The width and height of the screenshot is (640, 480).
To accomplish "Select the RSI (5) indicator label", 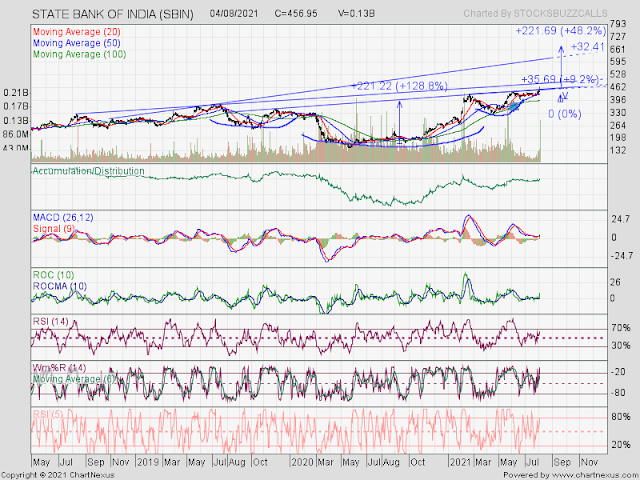I will pyautogui.click(x=48, y=415).
